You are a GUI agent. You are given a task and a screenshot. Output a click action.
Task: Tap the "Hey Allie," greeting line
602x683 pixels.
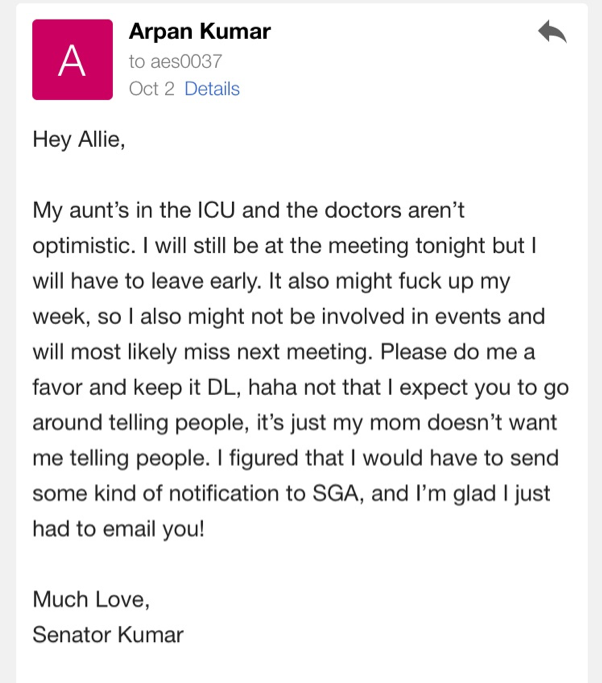tap(79, 140)
